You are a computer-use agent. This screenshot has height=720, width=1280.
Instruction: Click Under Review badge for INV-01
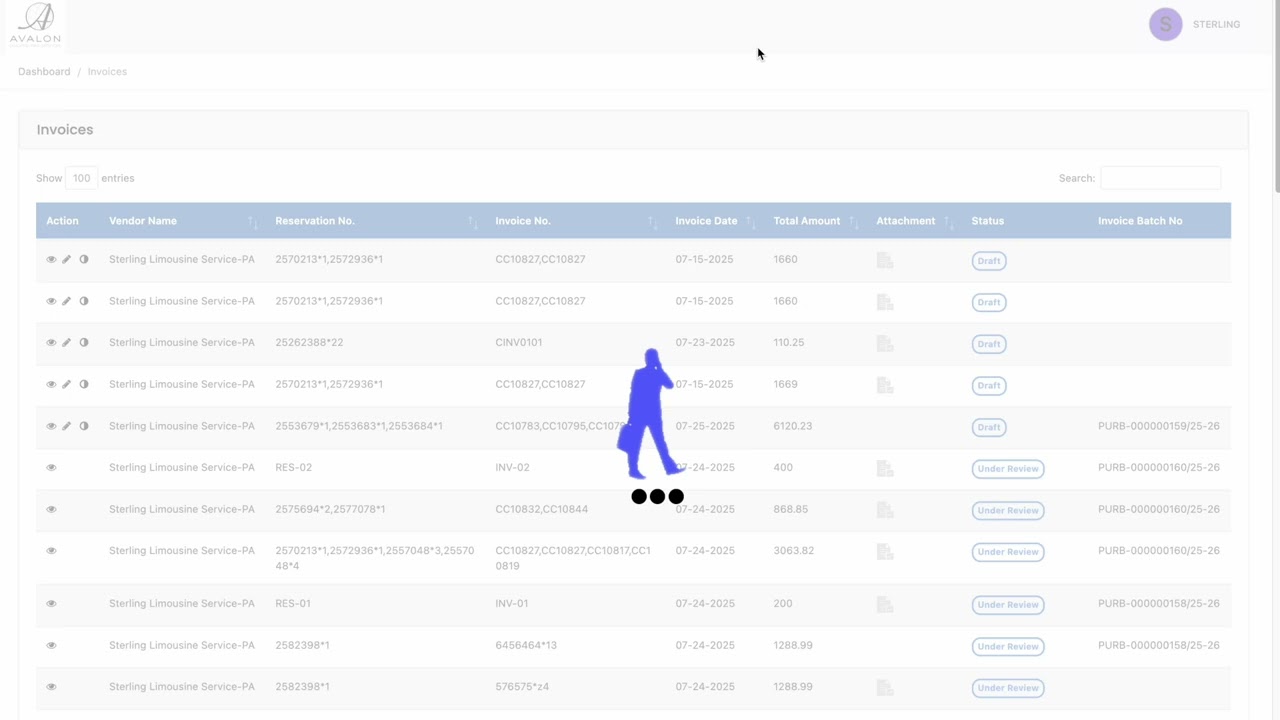(1008, 604)
